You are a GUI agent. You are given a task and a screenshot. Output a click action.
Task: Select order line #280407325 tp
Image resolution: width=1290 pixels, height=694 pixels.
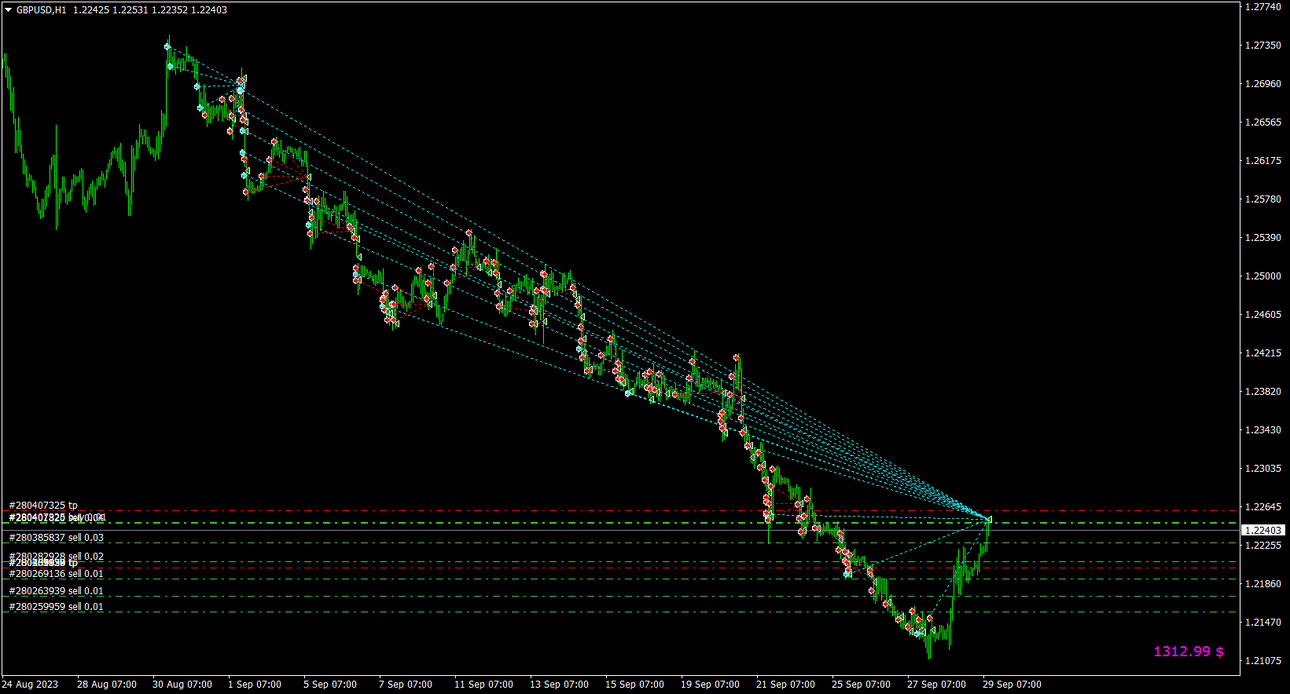pyautogui.click(x=43, y=506)
